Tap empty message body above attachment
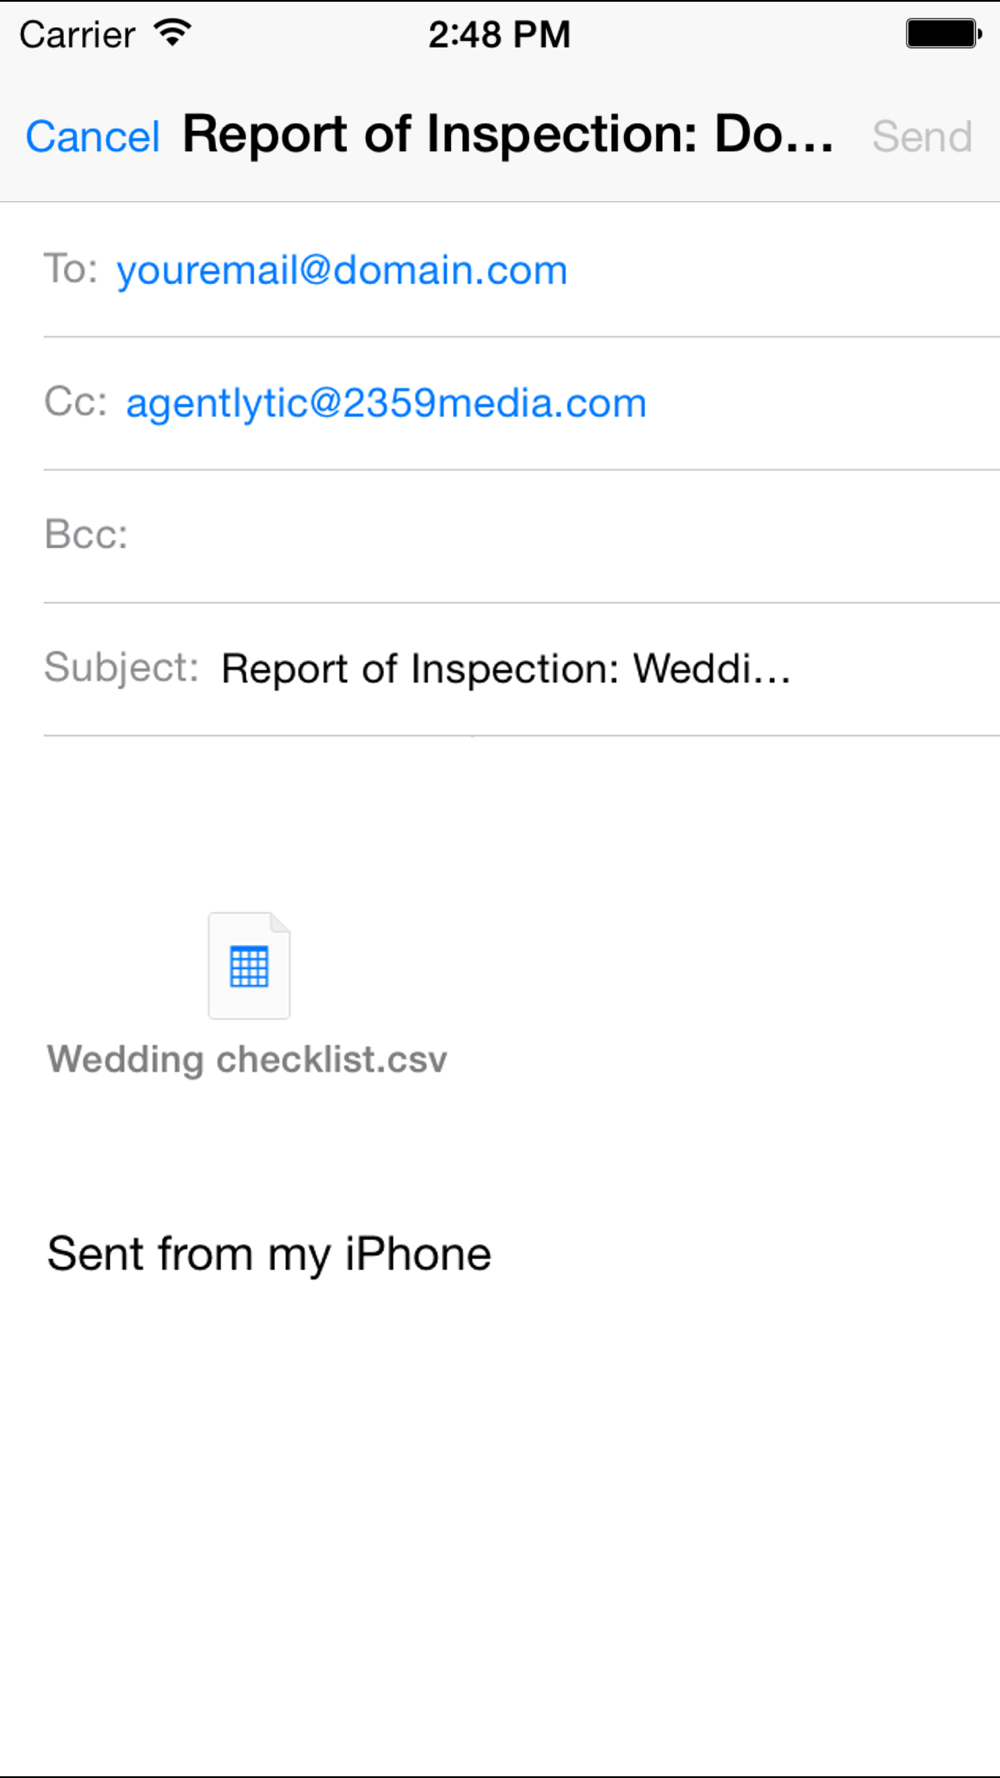This screenshot has width=1000, height=1778. click(x=500, y=815)
